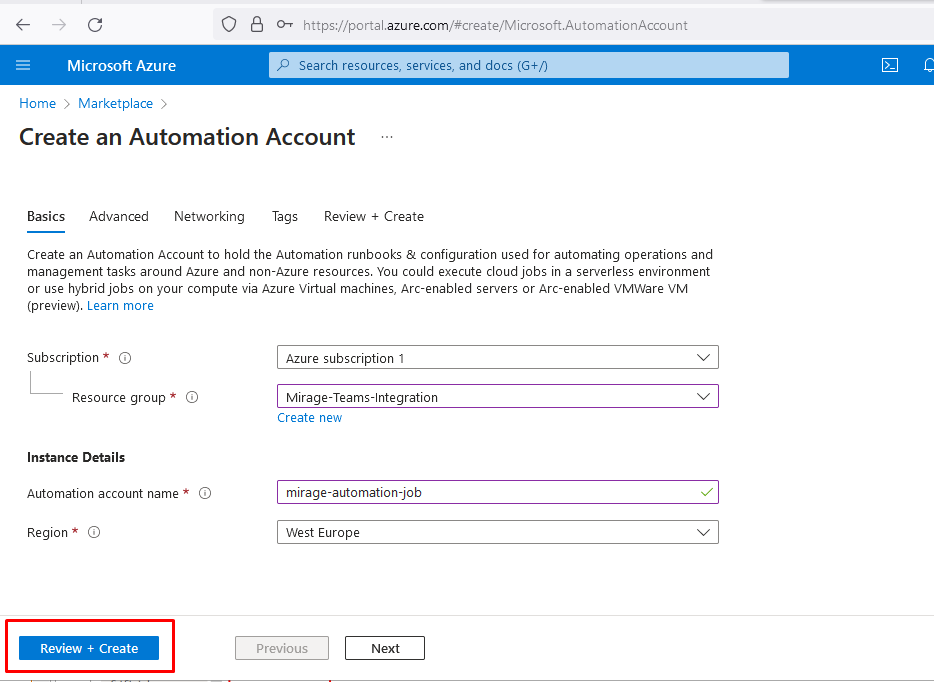Click the notifications bell icon
Viewport: 934px width, 682px height.
[928, 65]
